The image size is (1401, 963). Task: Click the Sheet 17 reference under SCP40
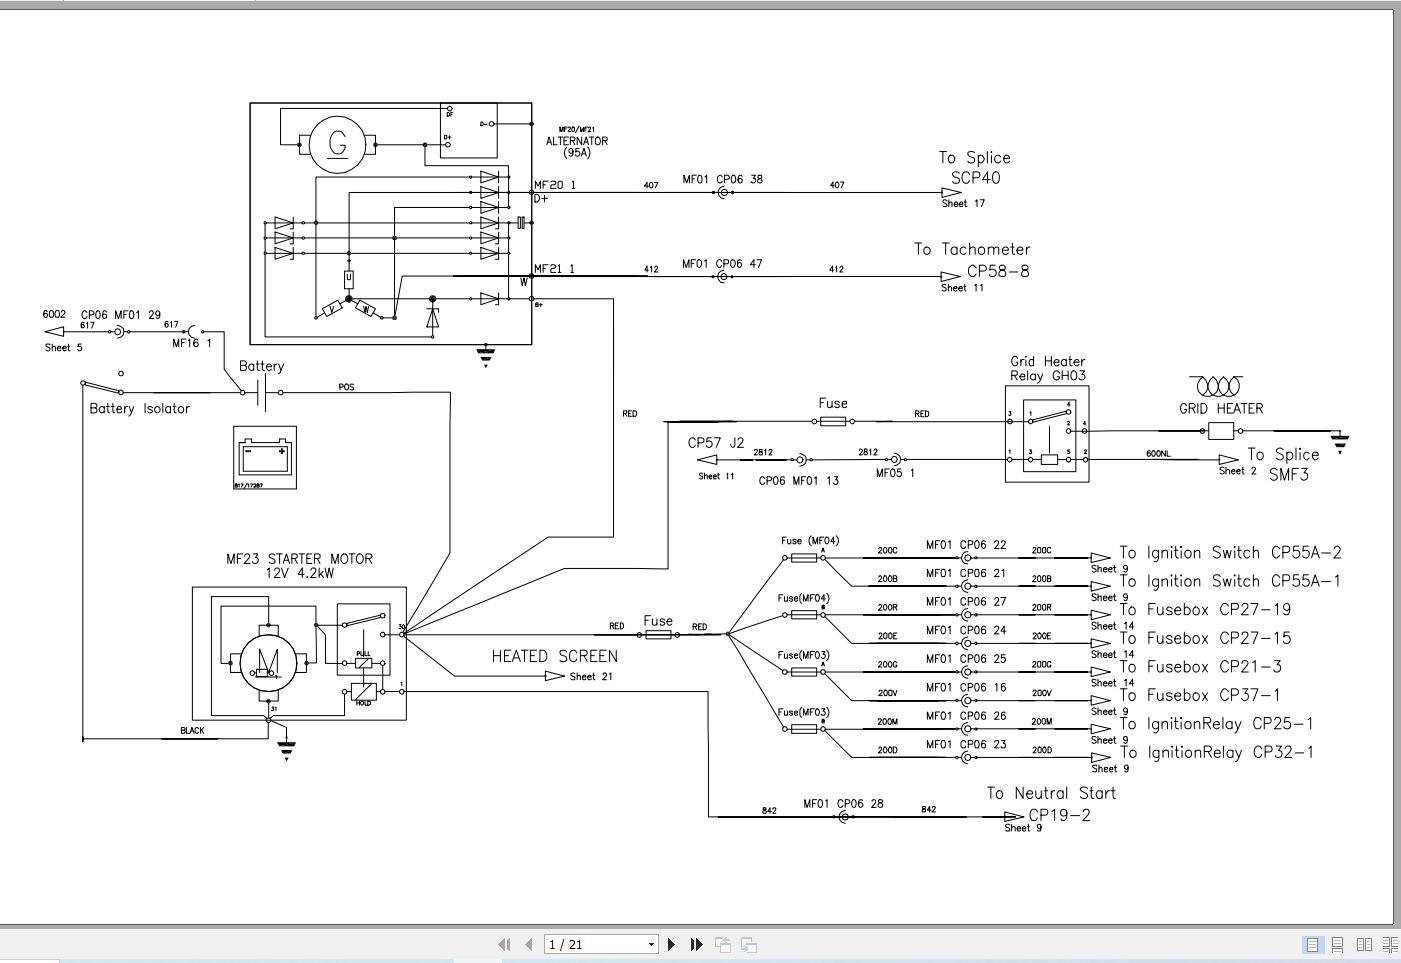963,203
